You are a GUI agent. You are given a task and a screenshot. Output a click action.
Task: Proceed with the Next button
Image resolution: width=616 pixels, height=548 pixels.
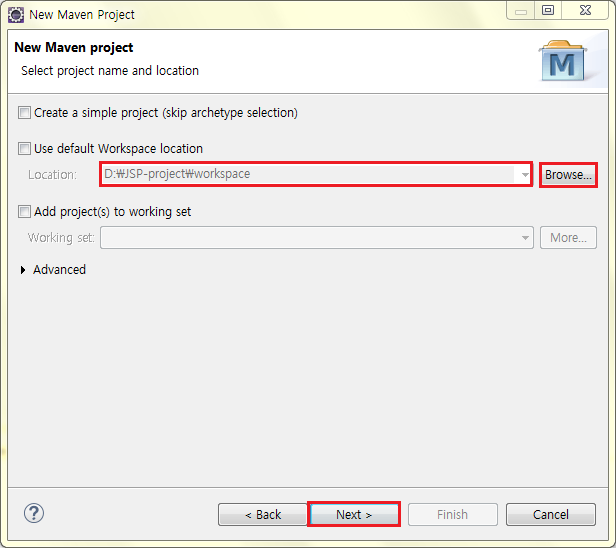pyautogui.click(x=354, y=514)
